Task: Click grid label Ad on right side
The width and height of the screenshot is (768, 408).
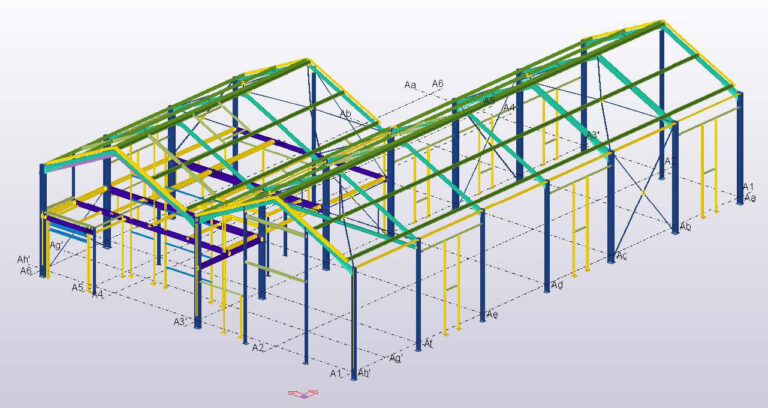Action: pos(557,286)
